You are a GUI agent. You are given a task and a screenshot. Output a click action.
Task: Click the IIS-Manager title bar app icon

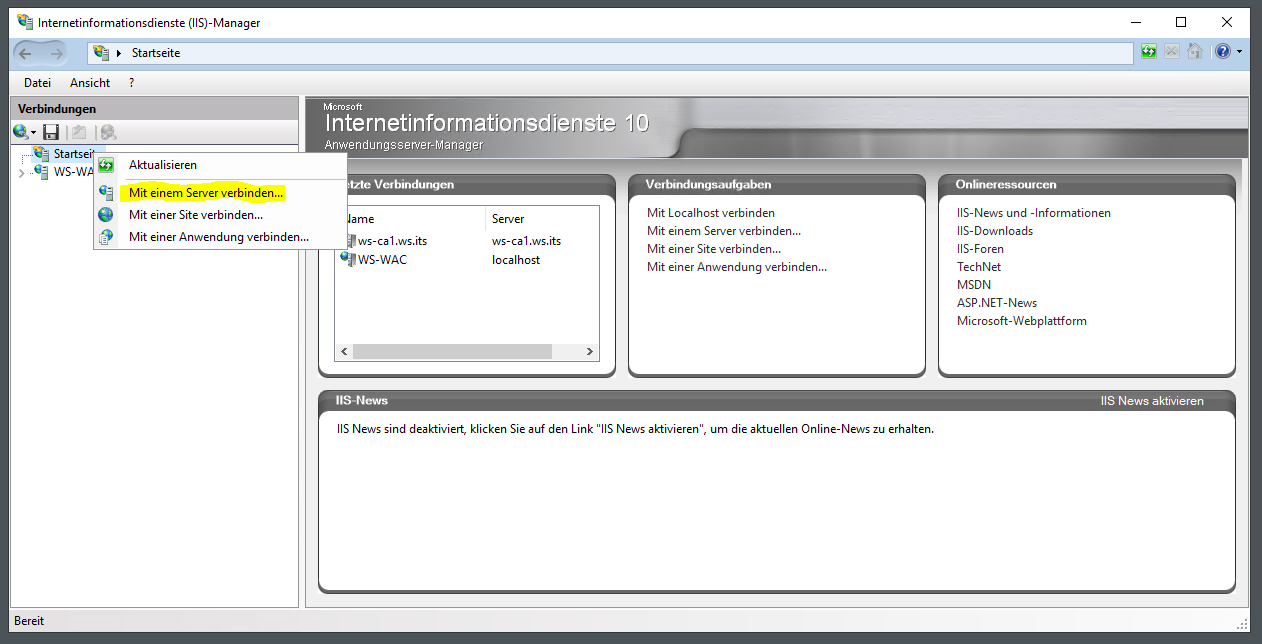(24, 22)
